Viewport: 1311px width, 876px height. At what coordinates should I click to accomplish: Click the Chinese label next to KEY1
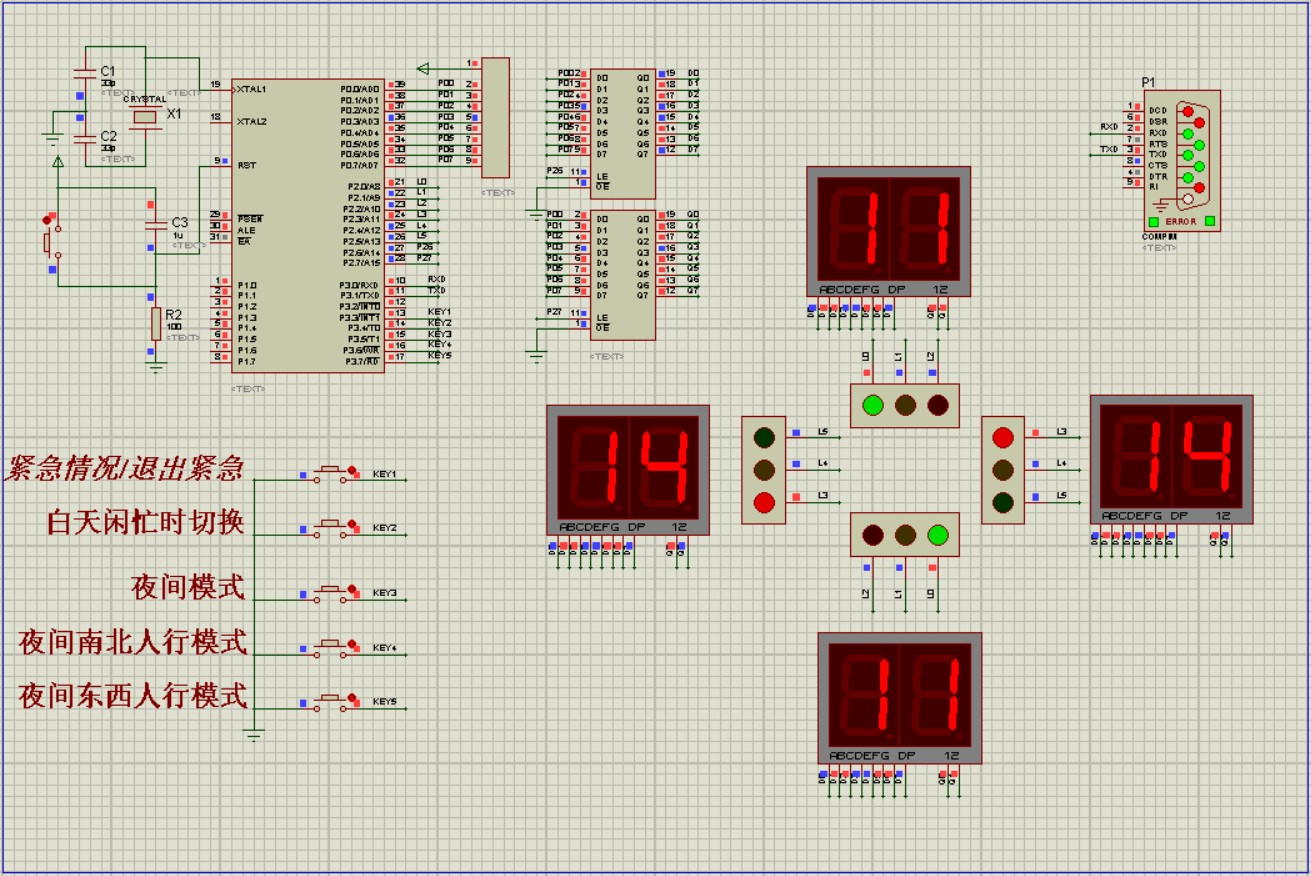pyautogui.click(x=124, y=468)
